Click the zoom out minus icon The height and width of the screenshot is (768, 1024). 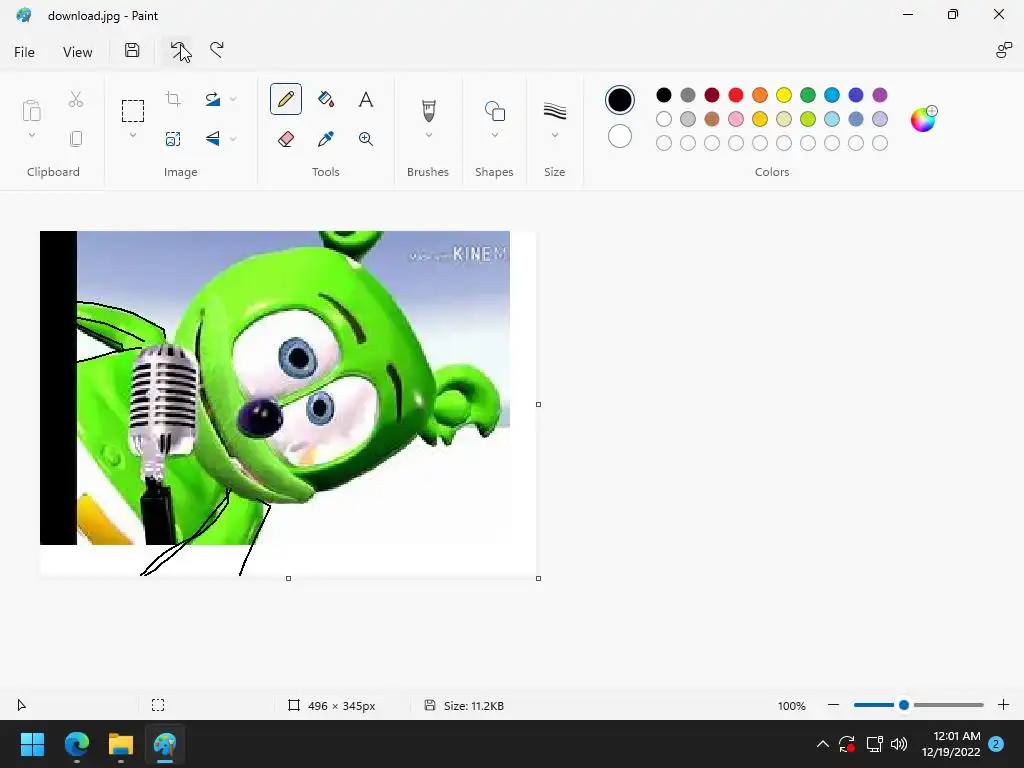tap(833, 705)
